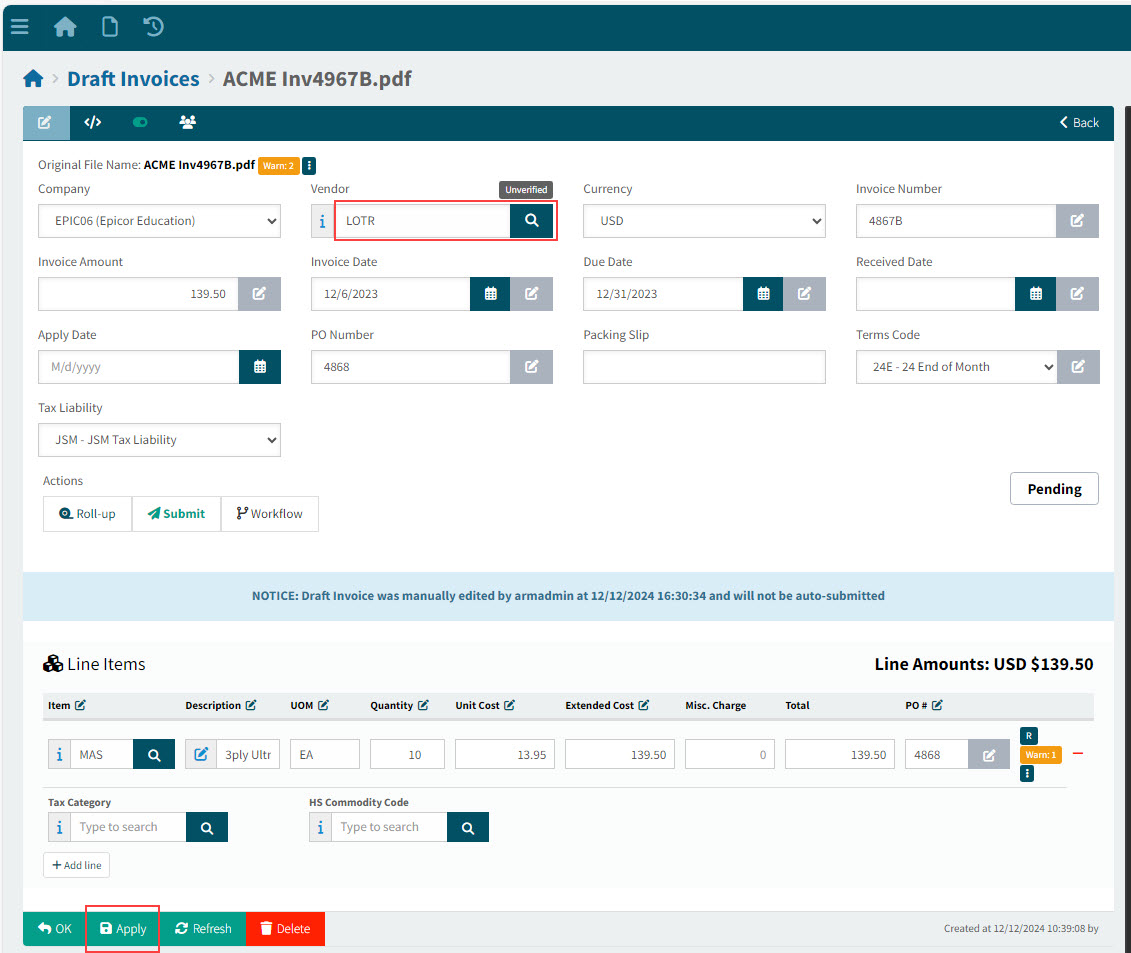The height and width of the screenshot is (953, 1131).
Task: Open the Currency dropdown showing USD
Action: point(704,221)
